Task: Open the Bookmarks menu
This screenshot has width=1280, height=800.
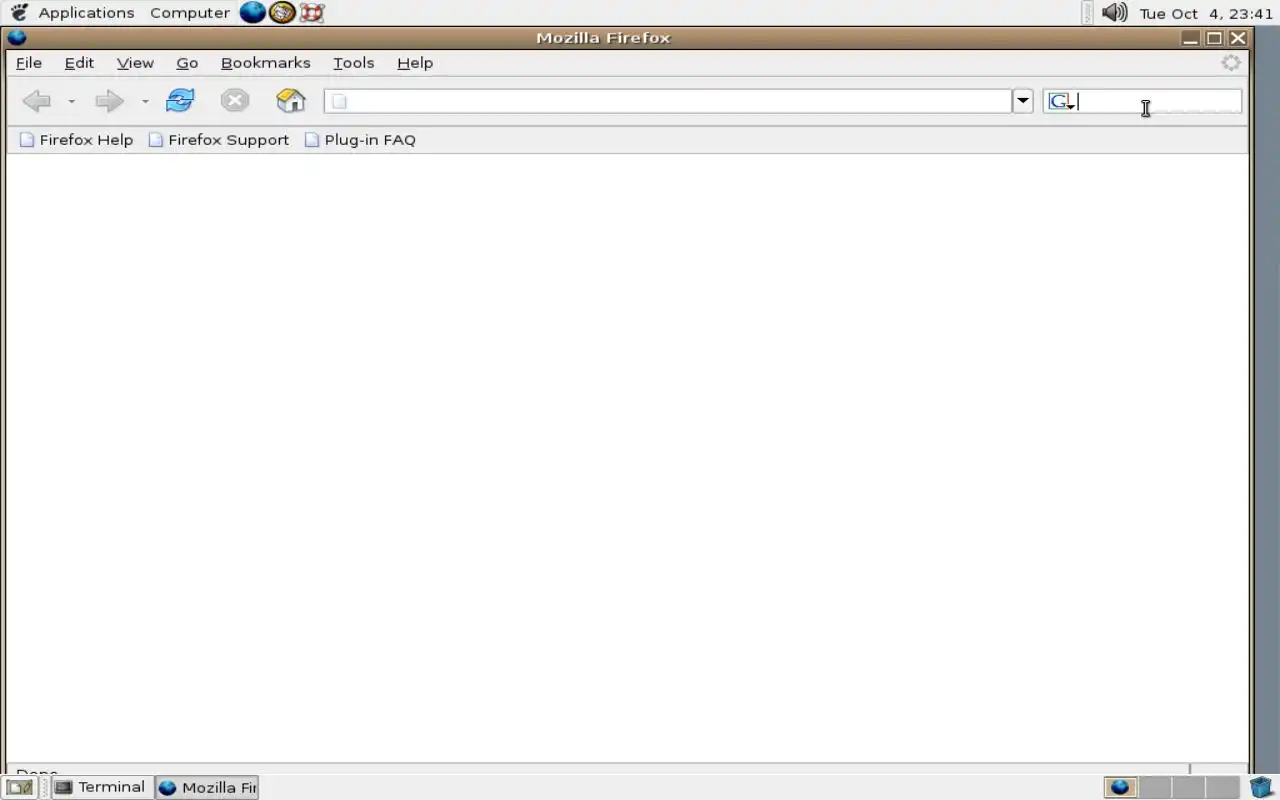Action: tap(265, 62)
